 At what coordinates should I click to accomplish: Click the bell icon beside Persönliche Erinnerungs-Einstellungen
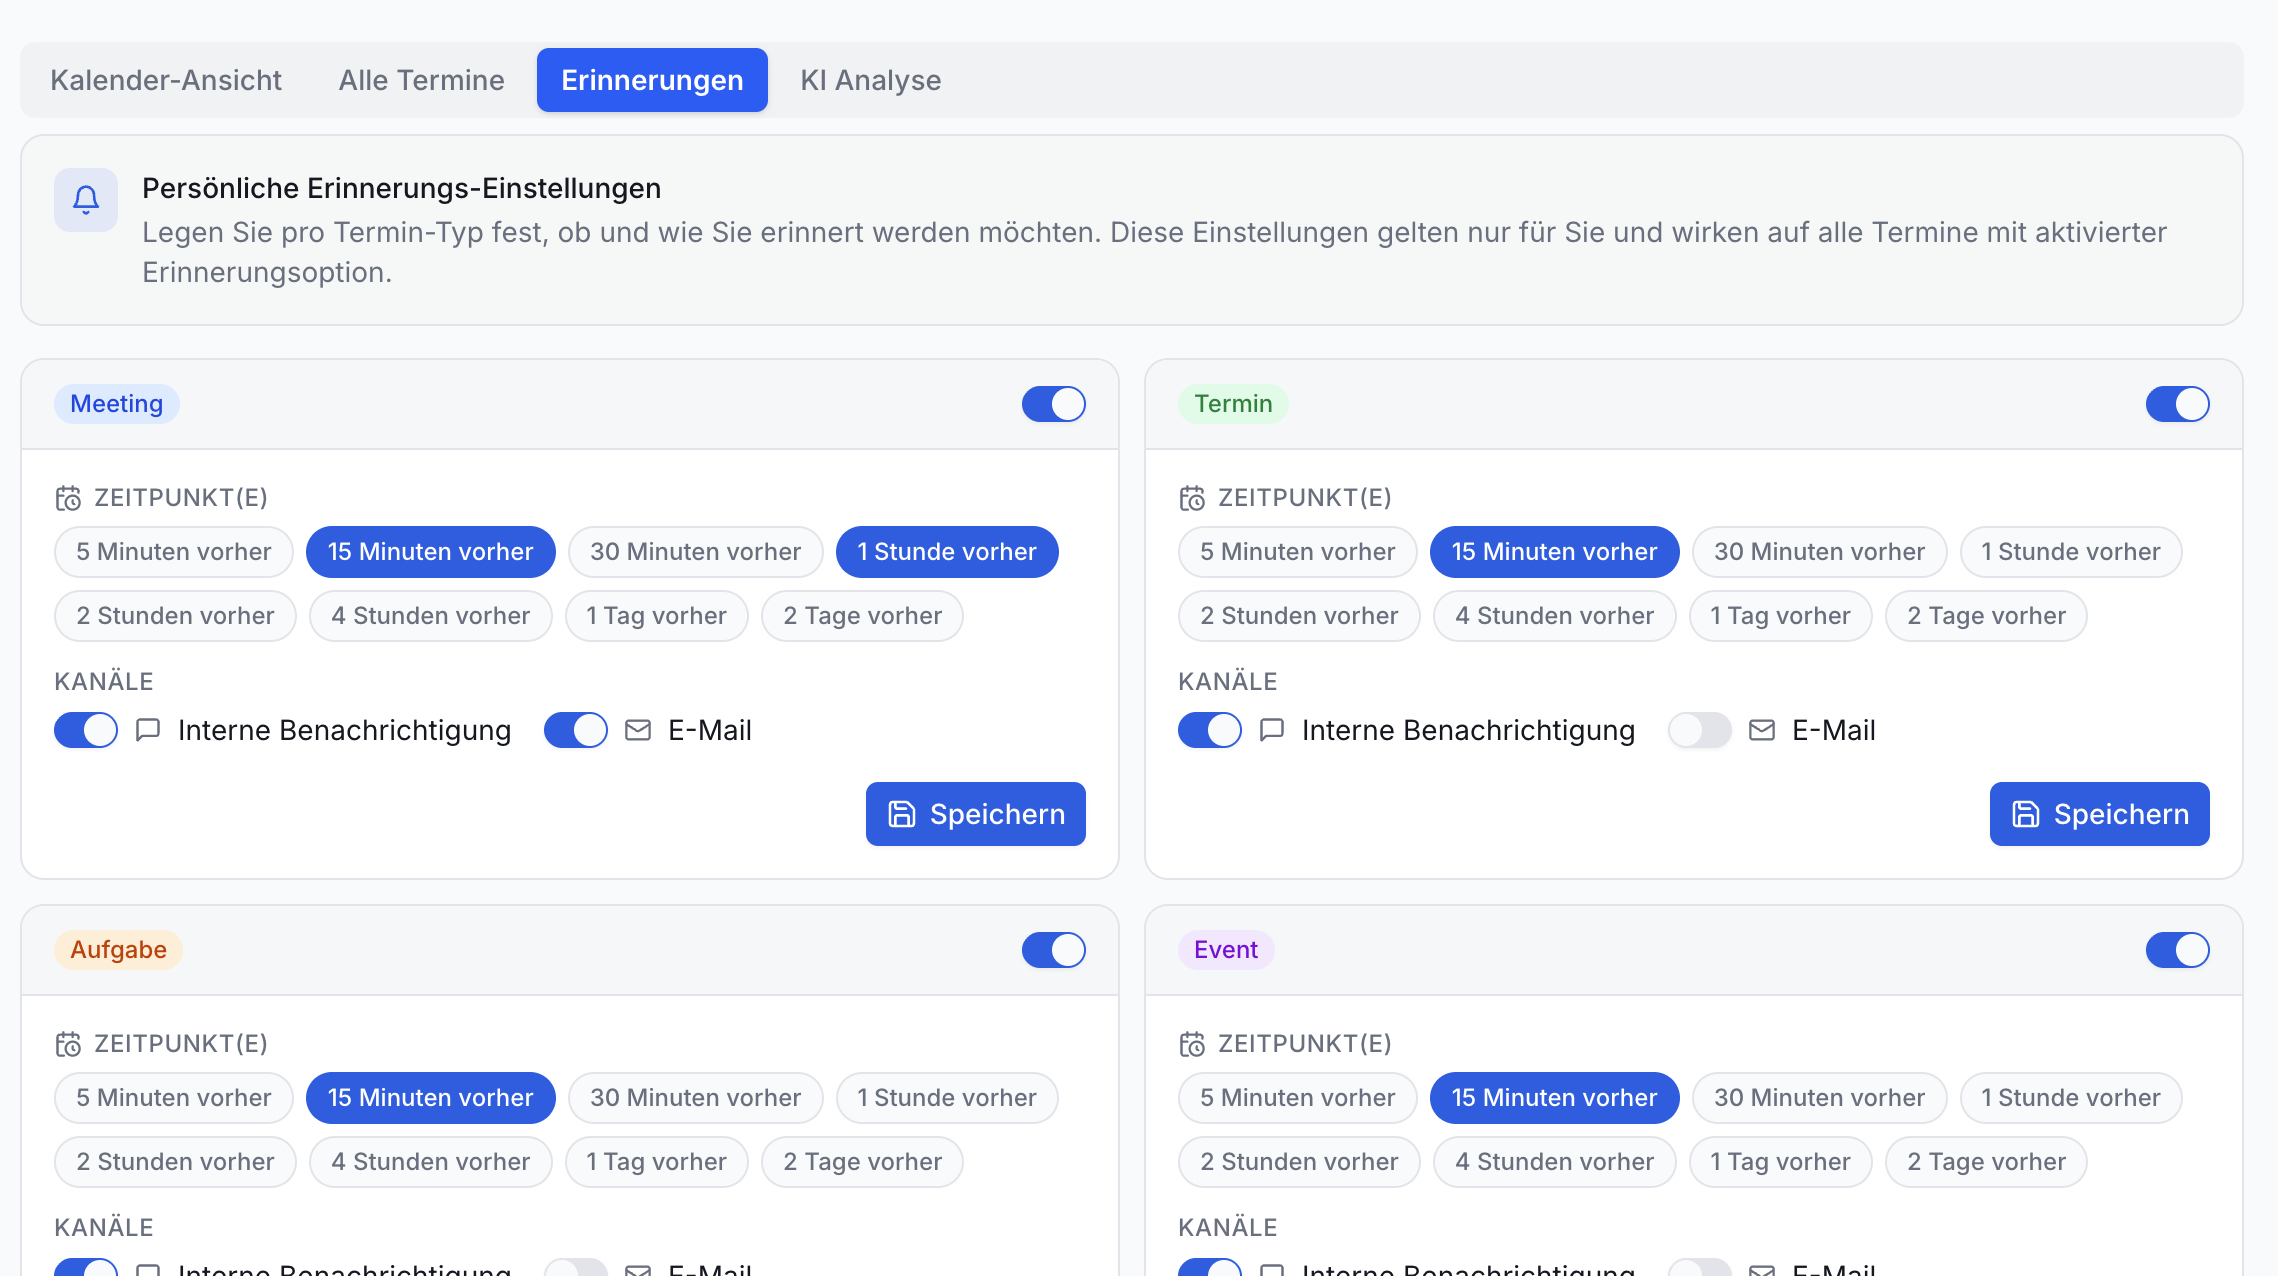86,200
